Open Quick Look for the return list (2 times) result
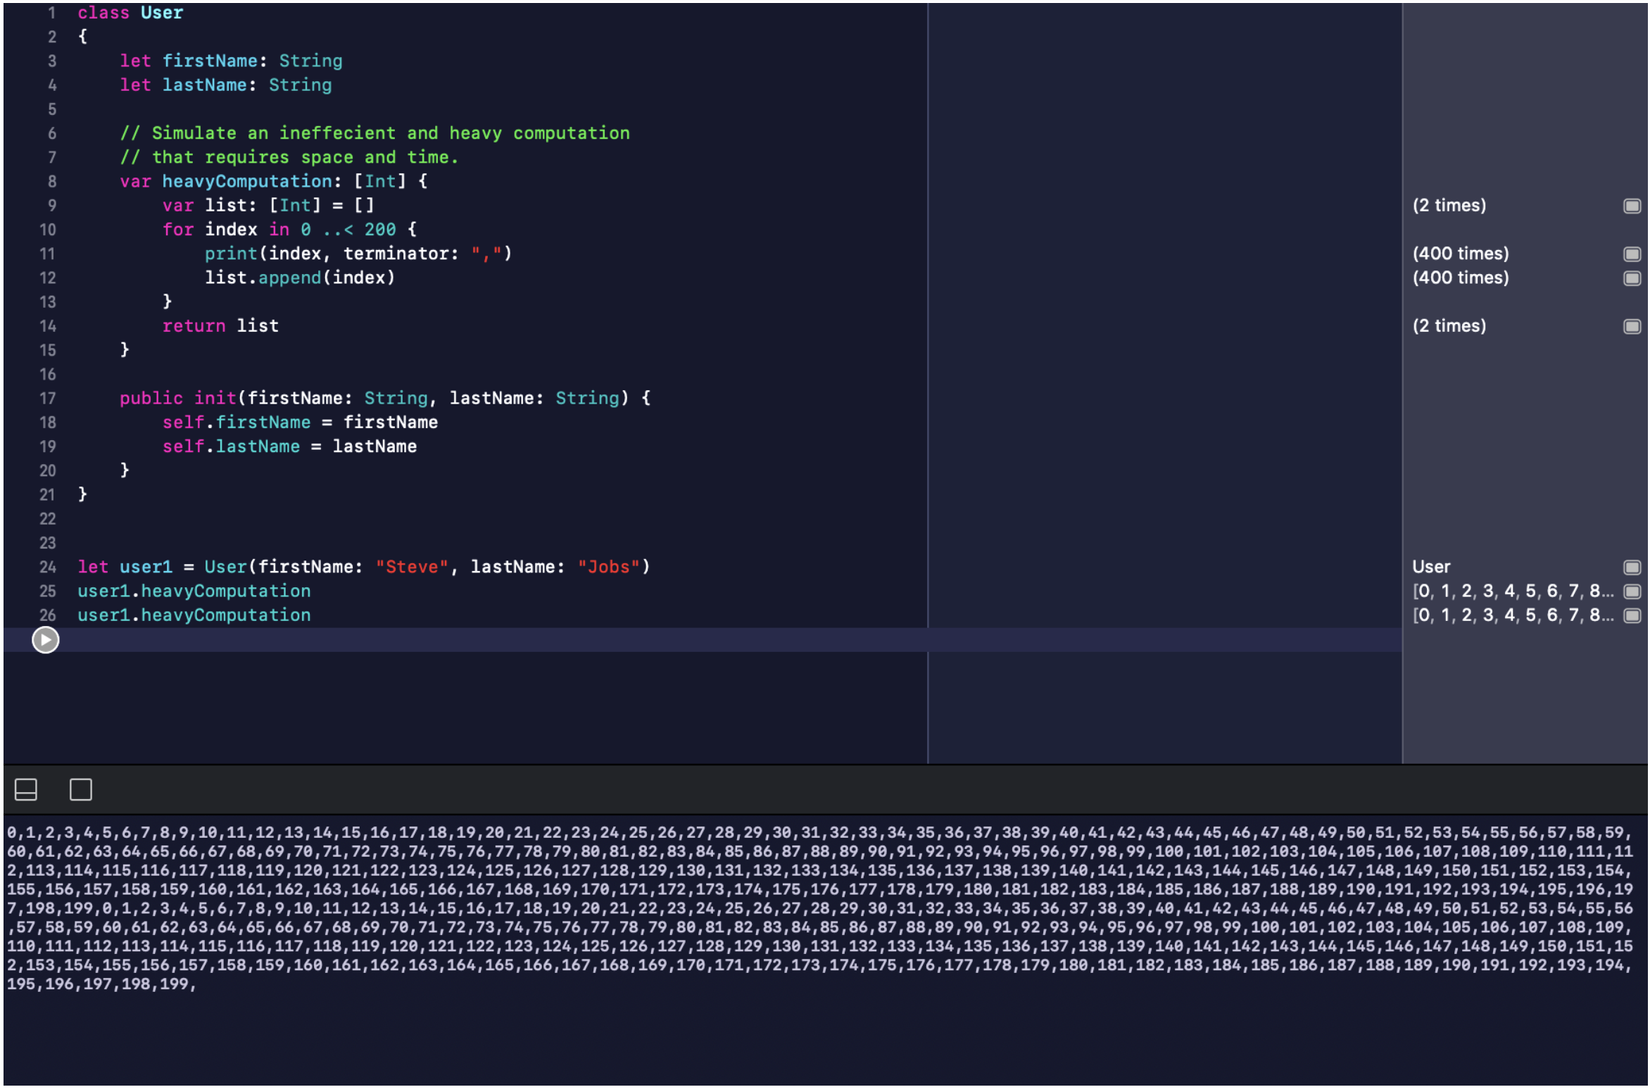Screen dimensions: 1650x1090 (x=1632, y=326)
